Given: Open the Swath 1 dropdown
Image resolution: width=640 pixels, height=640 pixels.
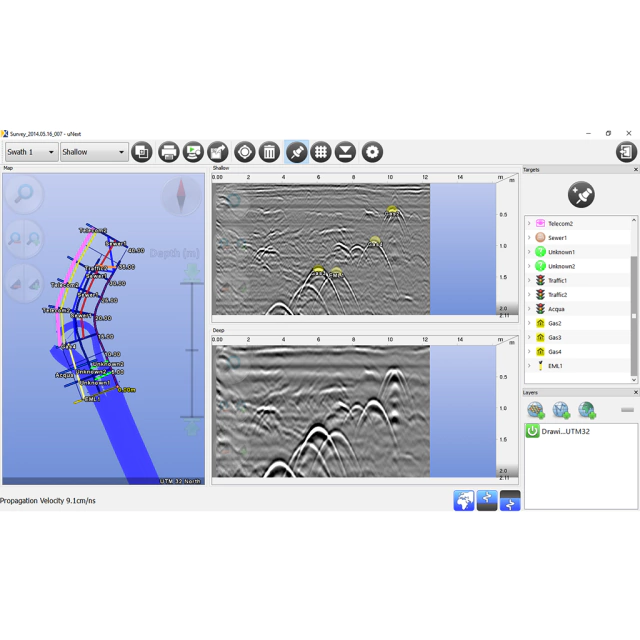Looking at the screenshot, I should coord(31,152).
